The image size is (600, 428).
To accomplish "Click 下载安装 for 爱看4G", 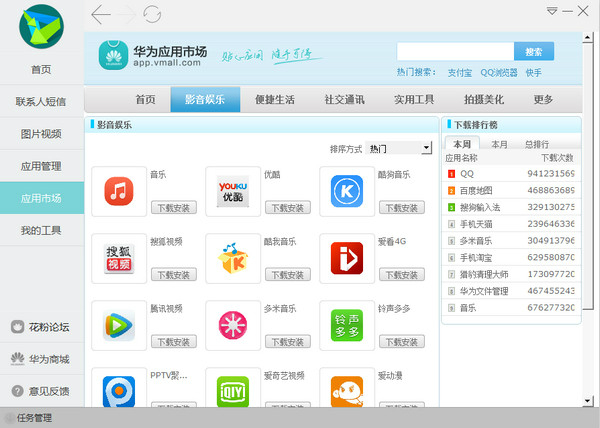I will [x=402, y=275].
